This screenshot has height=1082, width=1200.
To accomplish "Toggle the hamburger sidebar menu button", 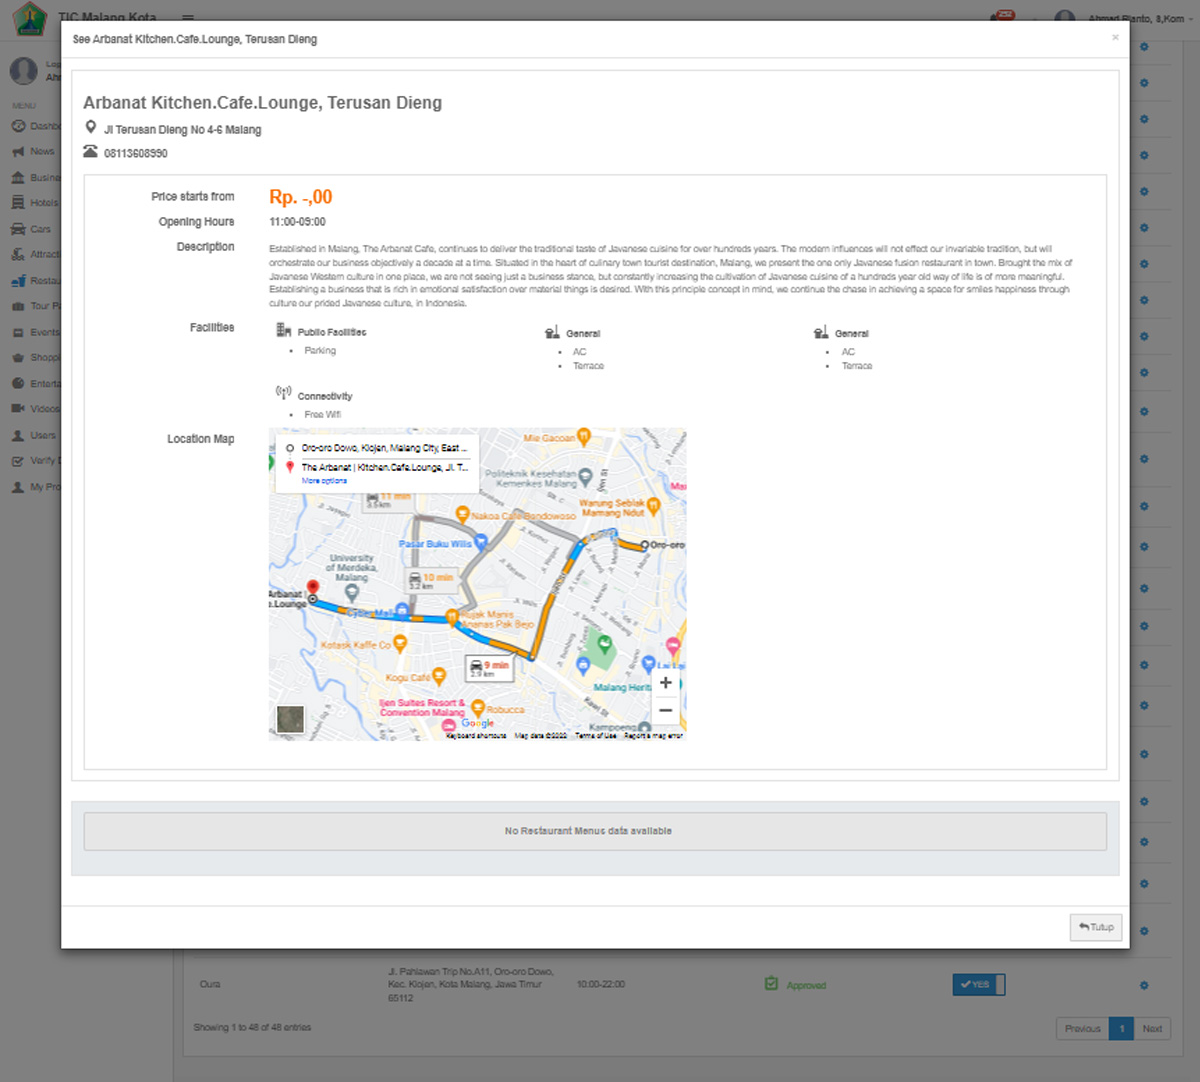I will coord(188,18).
